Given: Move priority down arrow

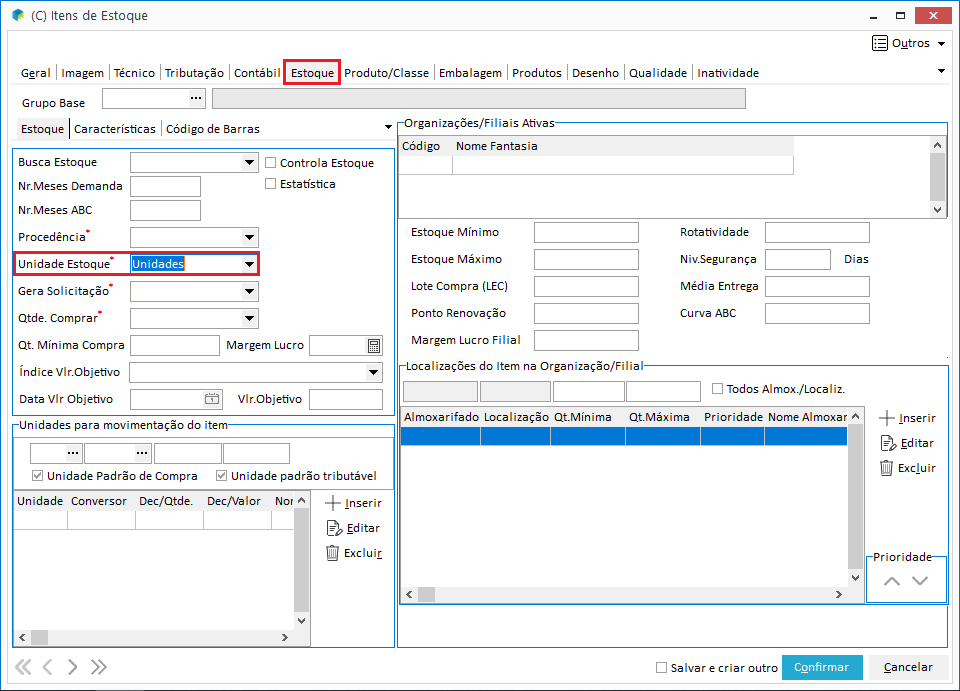Looking at the screenshot, I should 920,581.
